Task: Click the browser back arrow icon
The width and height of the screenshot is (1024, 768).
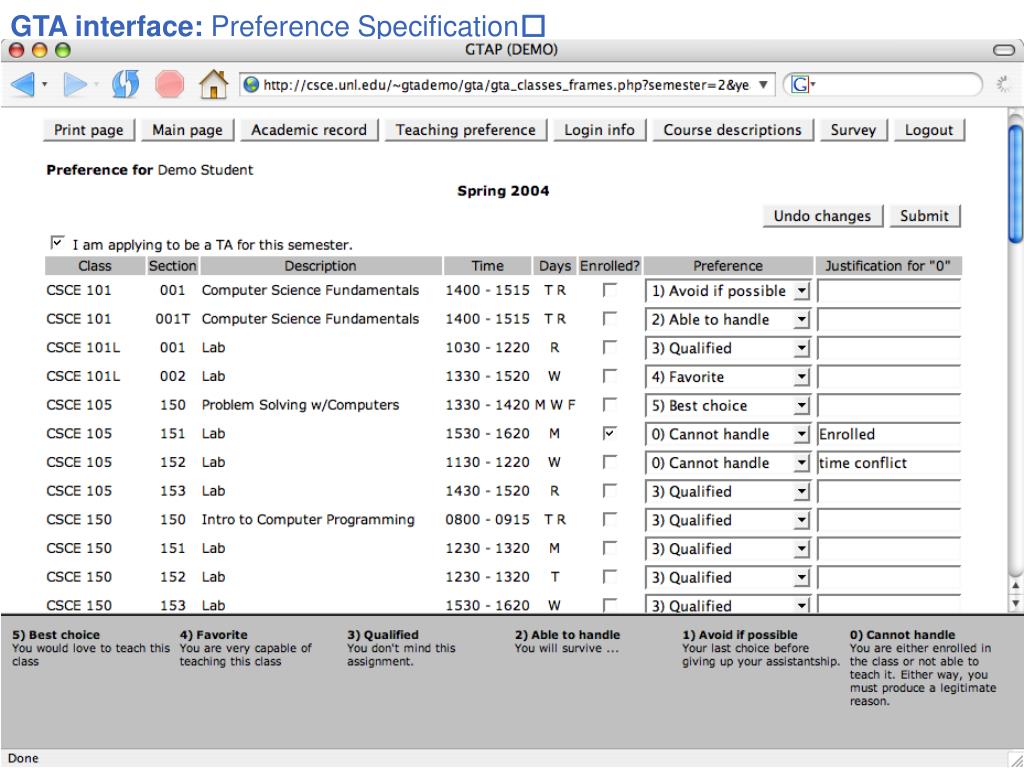Action: [23, 85]
